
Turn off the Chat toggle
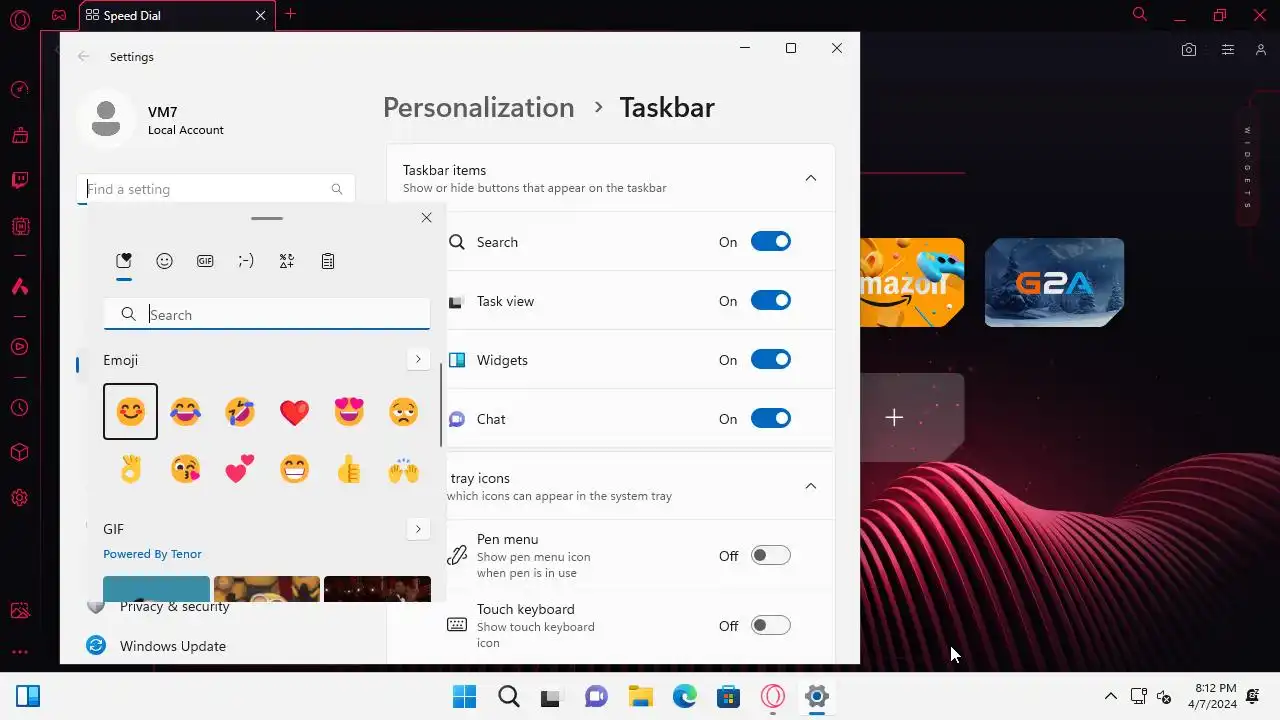(x=770, y=418)
